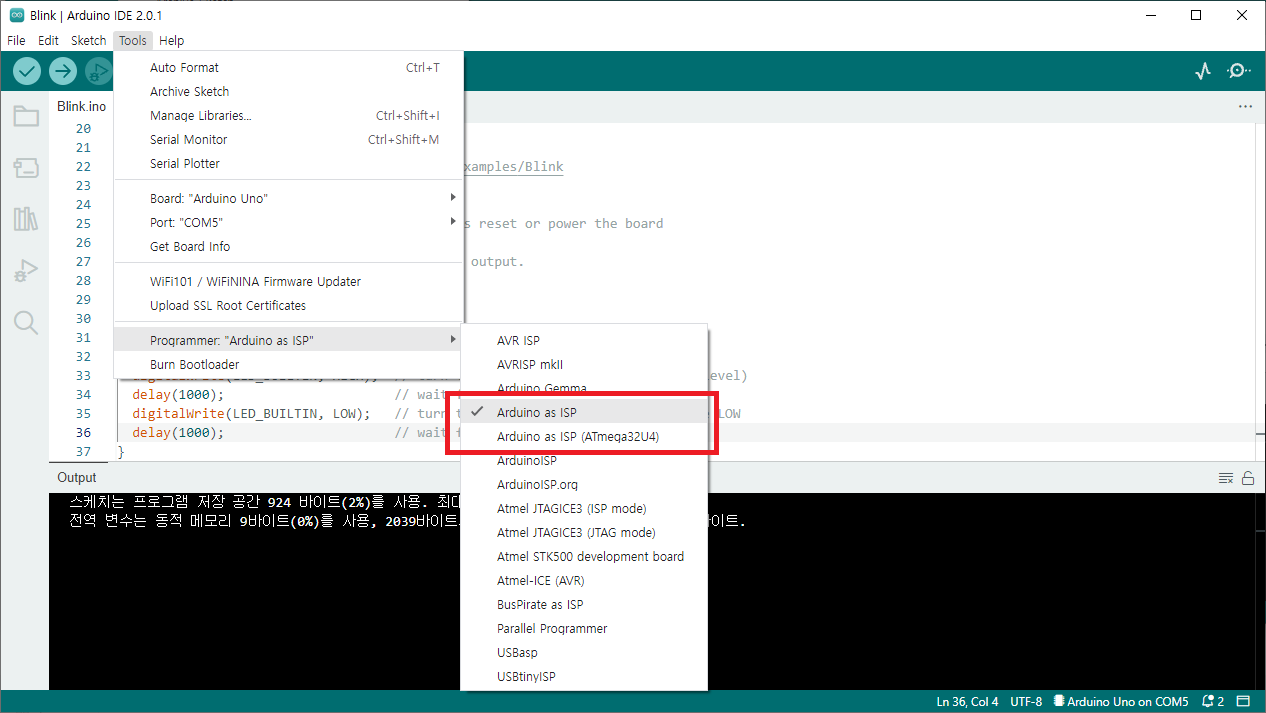This screenshot has height=713, width=1266.
Task: Open the File menu
Action: point(16,41)
